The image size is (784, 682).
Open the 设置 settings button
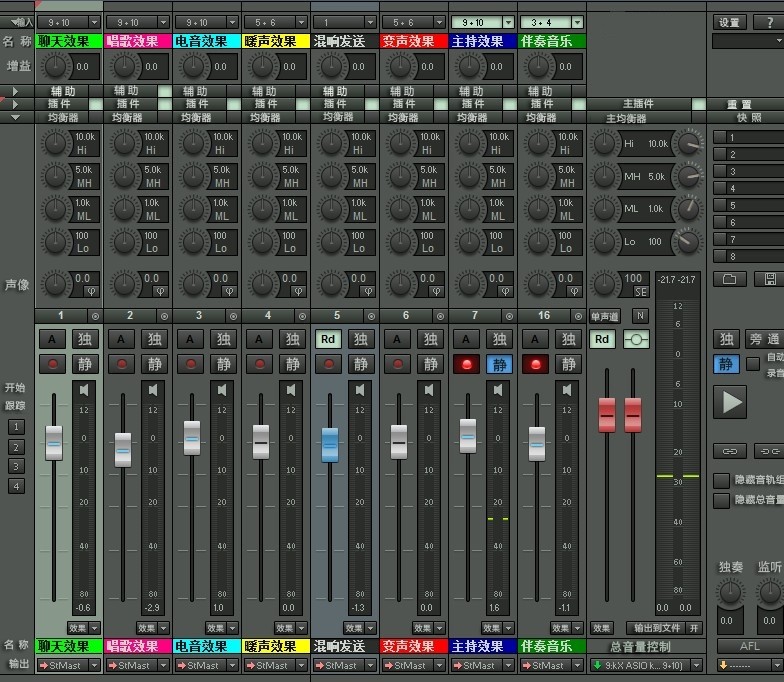pyautogui.click(x=730, y=22)
